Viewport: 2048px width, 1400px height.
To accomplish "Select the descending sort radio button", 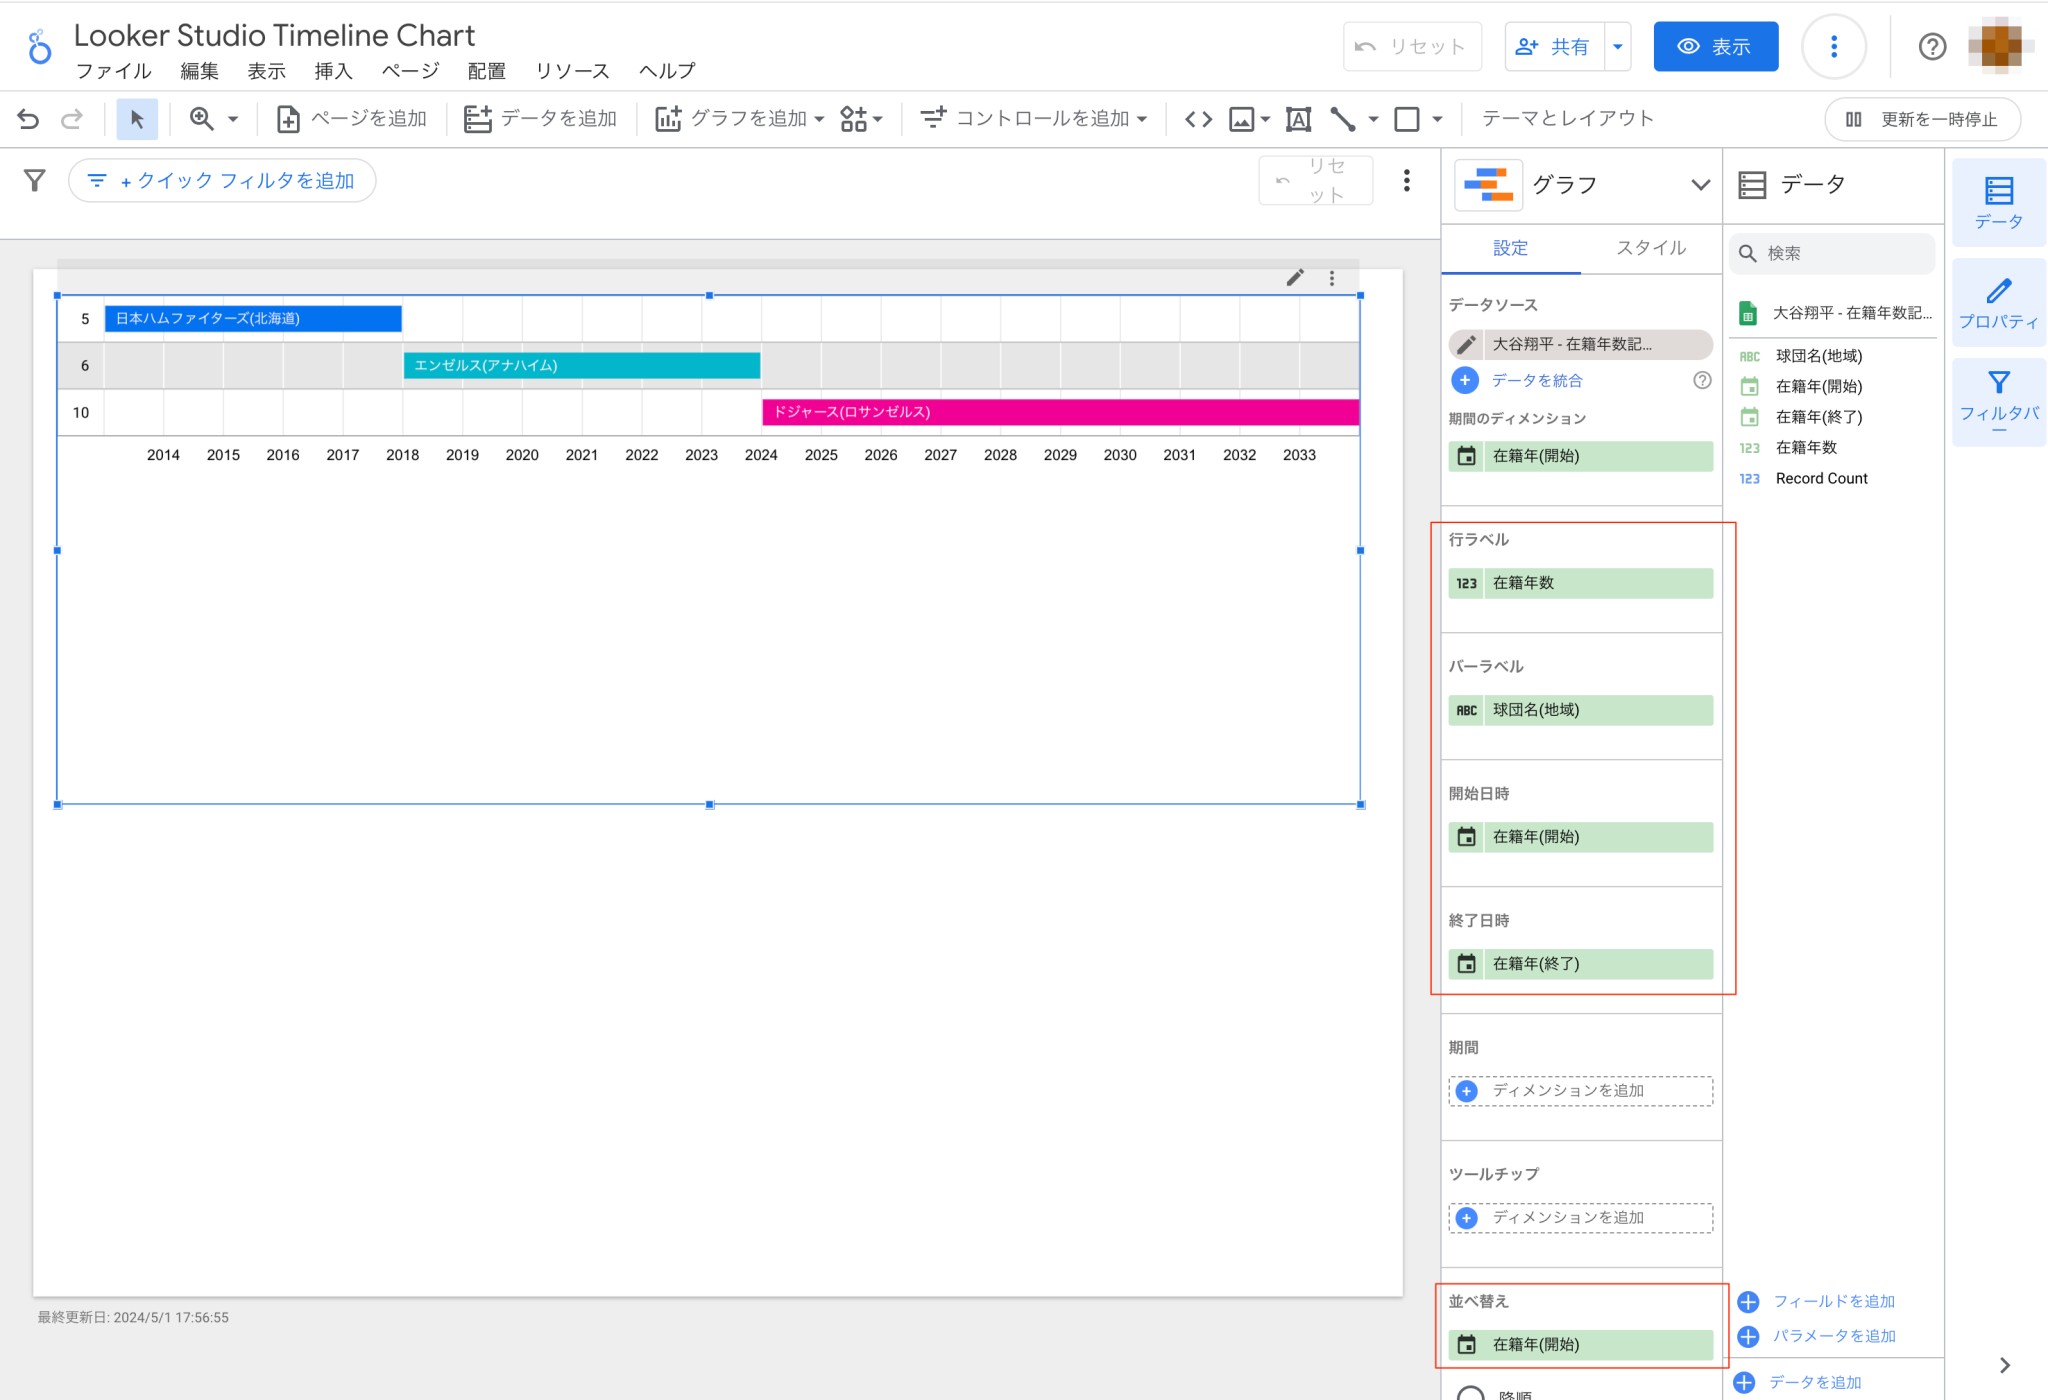I will click(1470, 1393).
